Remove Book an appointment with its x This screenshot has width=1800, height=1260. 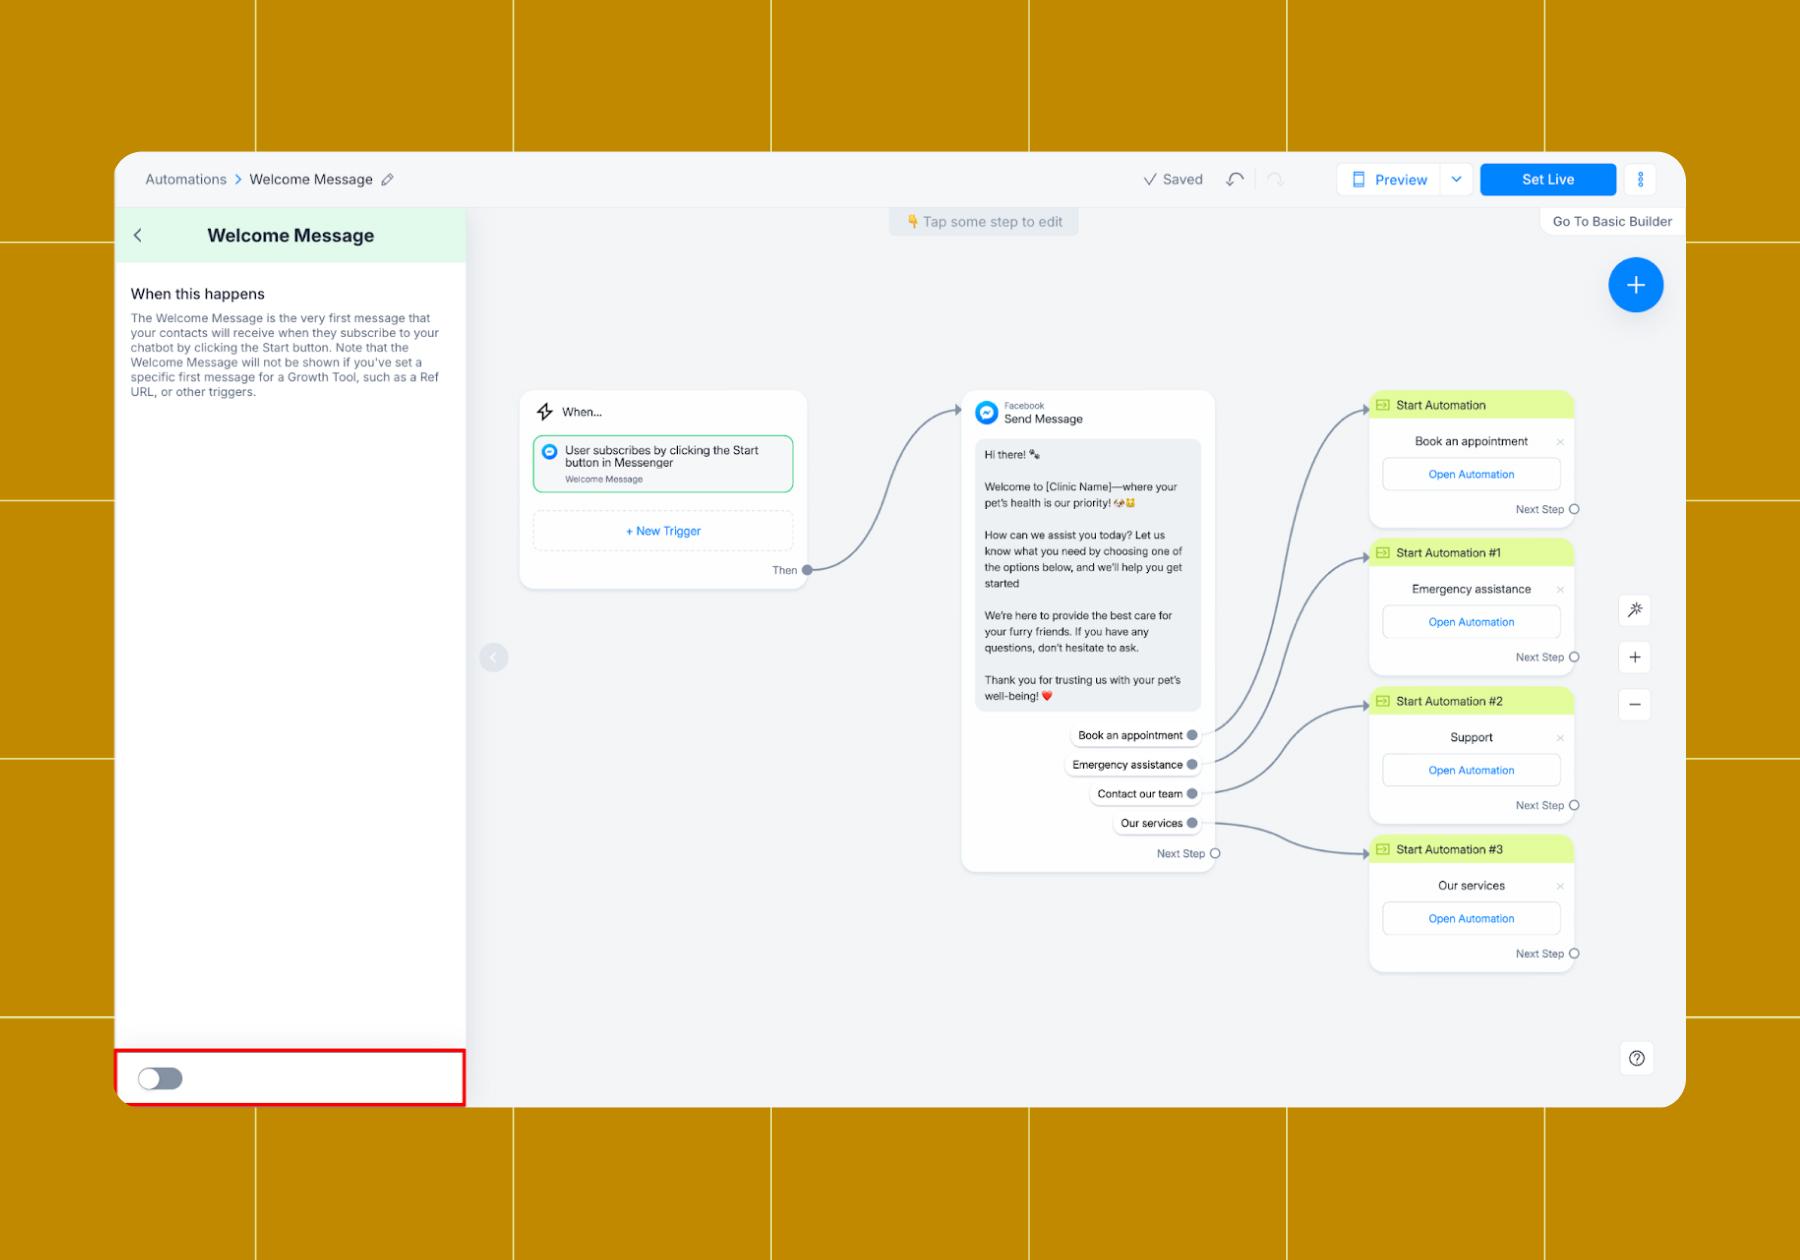[x=1559, y=442]
